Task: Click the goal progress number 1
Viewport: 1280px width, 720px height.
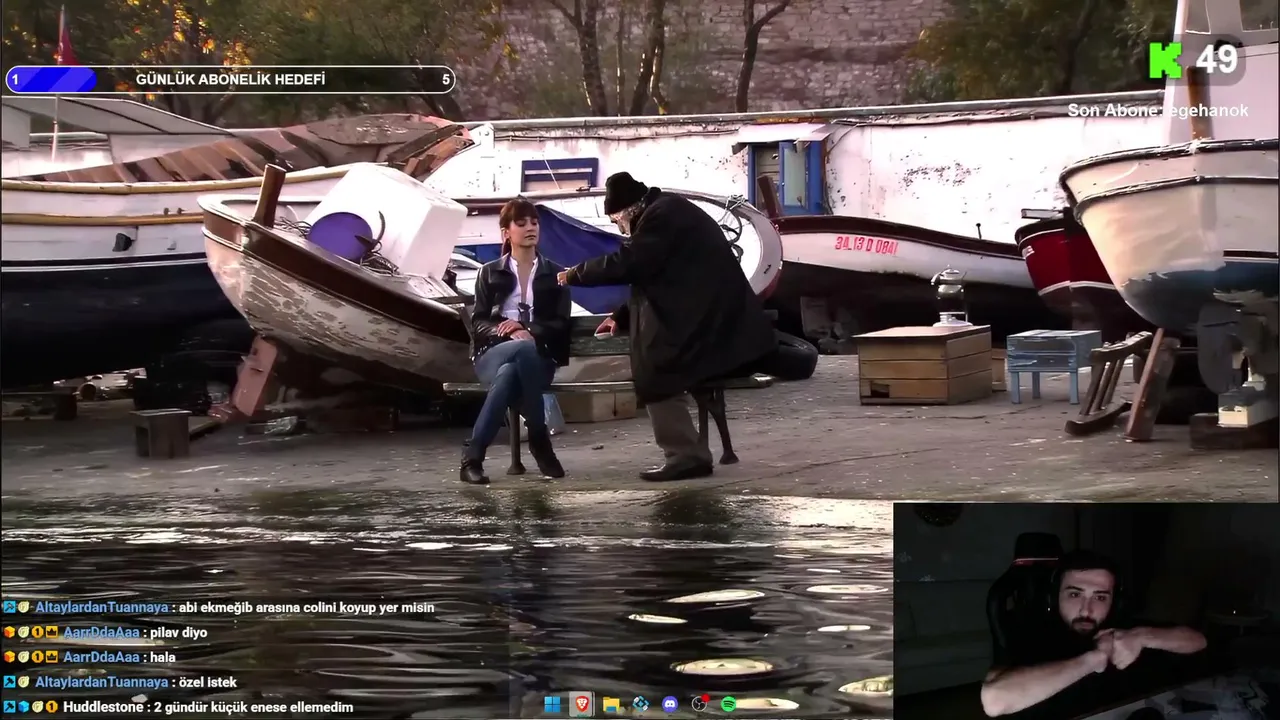Action: (x=15, y=79)
